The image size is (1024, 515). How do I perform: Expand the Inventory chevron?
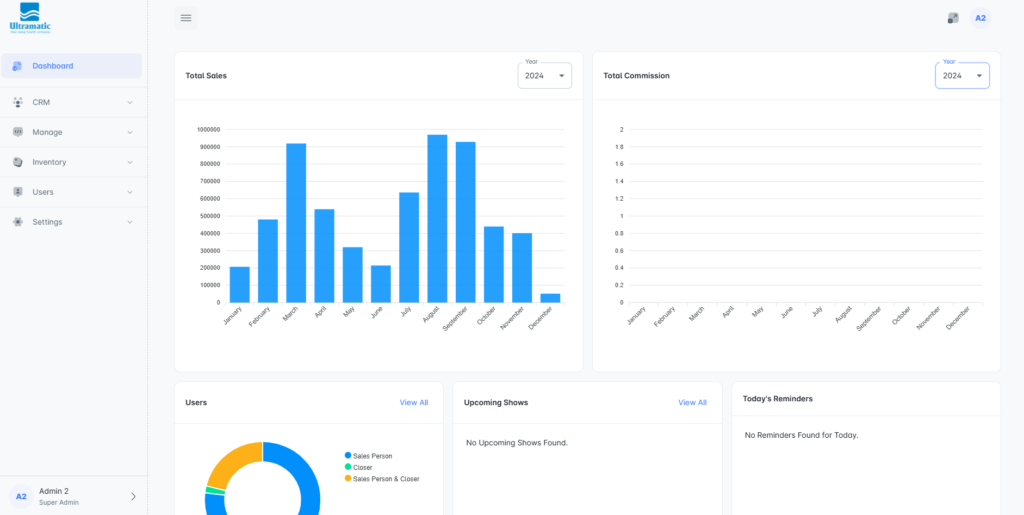(130, 162)
